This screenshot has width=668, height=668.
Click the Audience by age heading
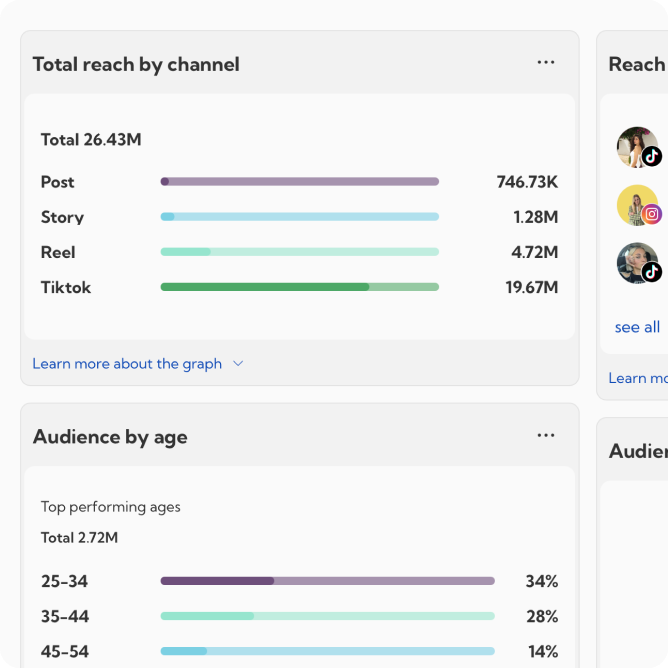110,438
